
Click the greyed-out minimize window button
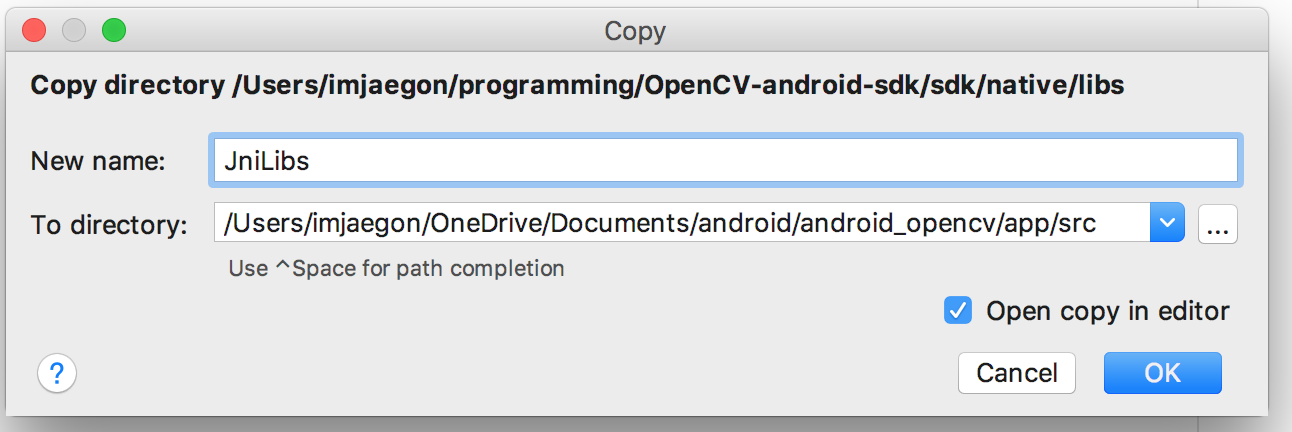coord(74,30)
